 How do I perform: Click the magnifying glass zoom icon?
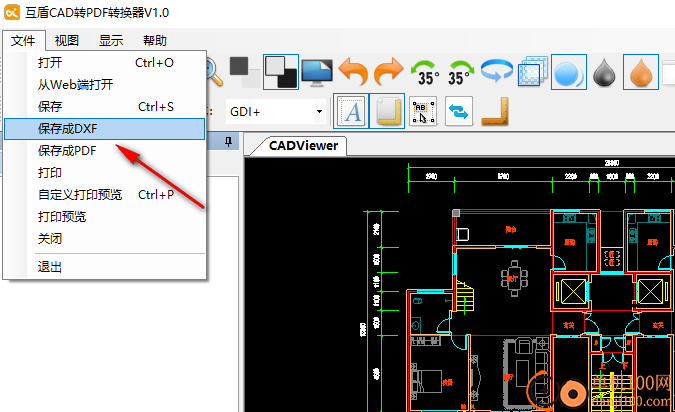point(214,72)
